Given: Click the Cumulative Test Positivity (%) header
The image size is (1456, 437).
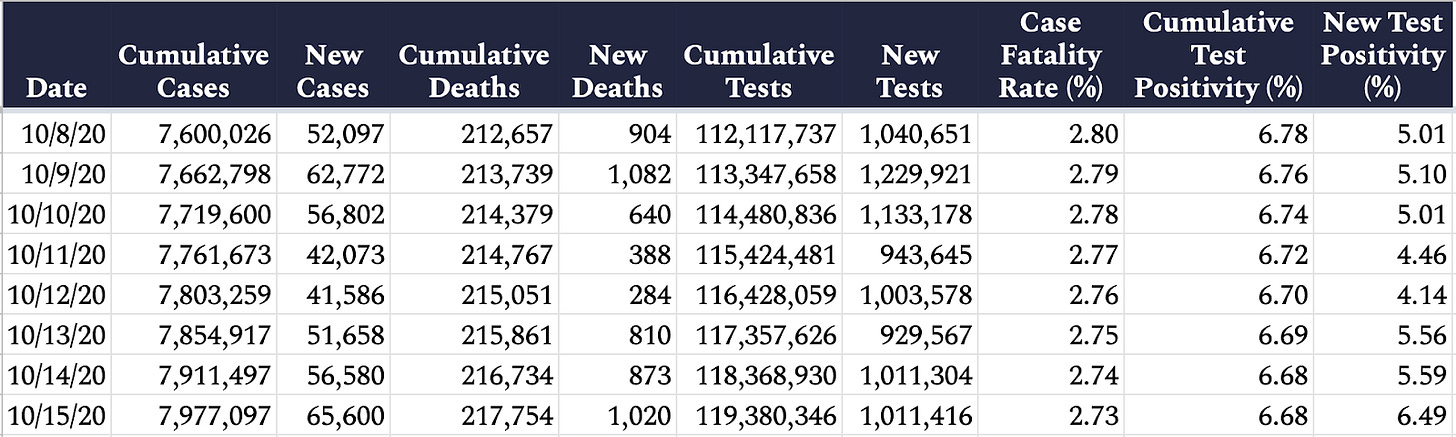Looking at the screenshot, I should 1218,55.
